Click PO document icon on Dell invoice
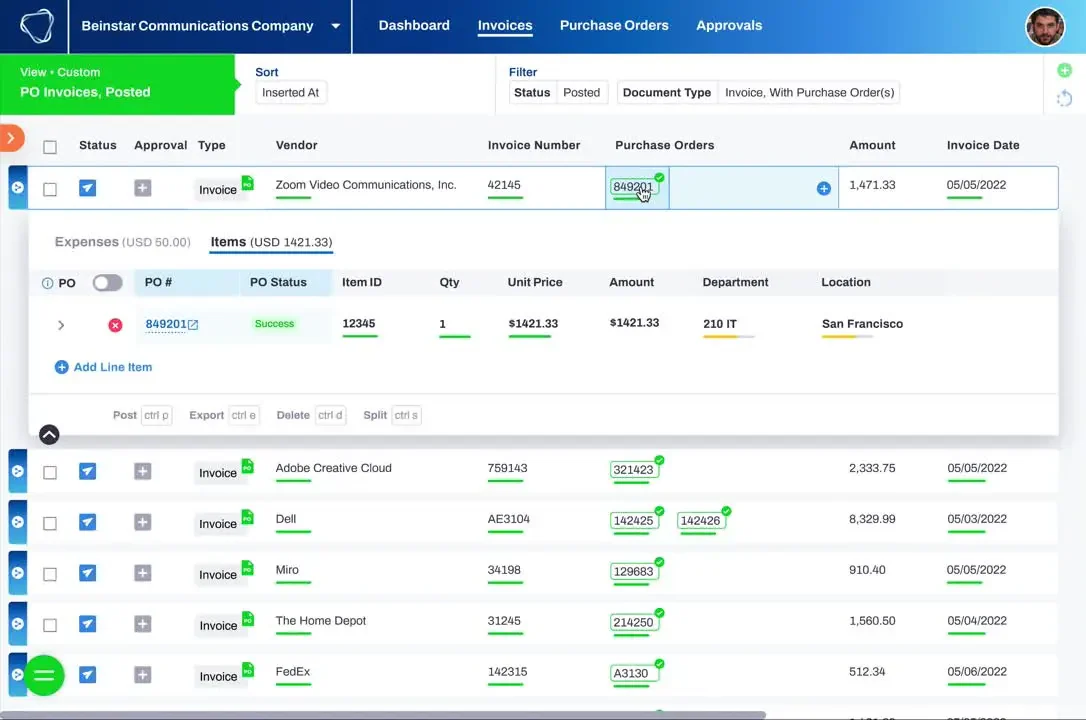The image size is (1086, 720). click(247, 517)
